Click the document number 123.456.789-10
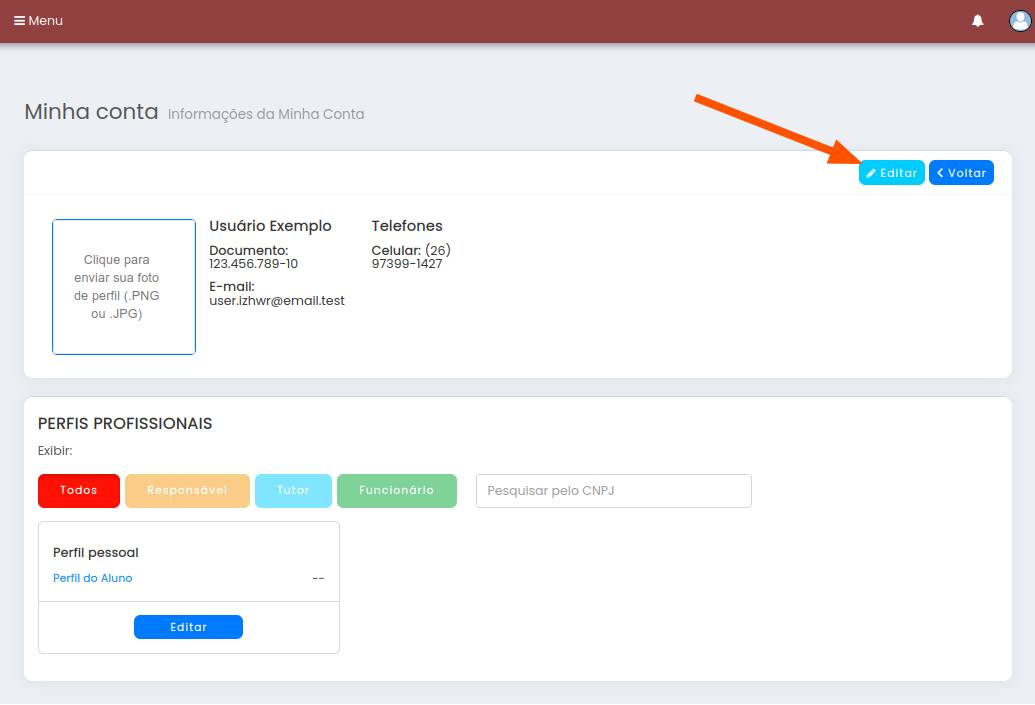The width and height of the screenshot is (1035, 705). pyautogui.click(x=253, y=264)
